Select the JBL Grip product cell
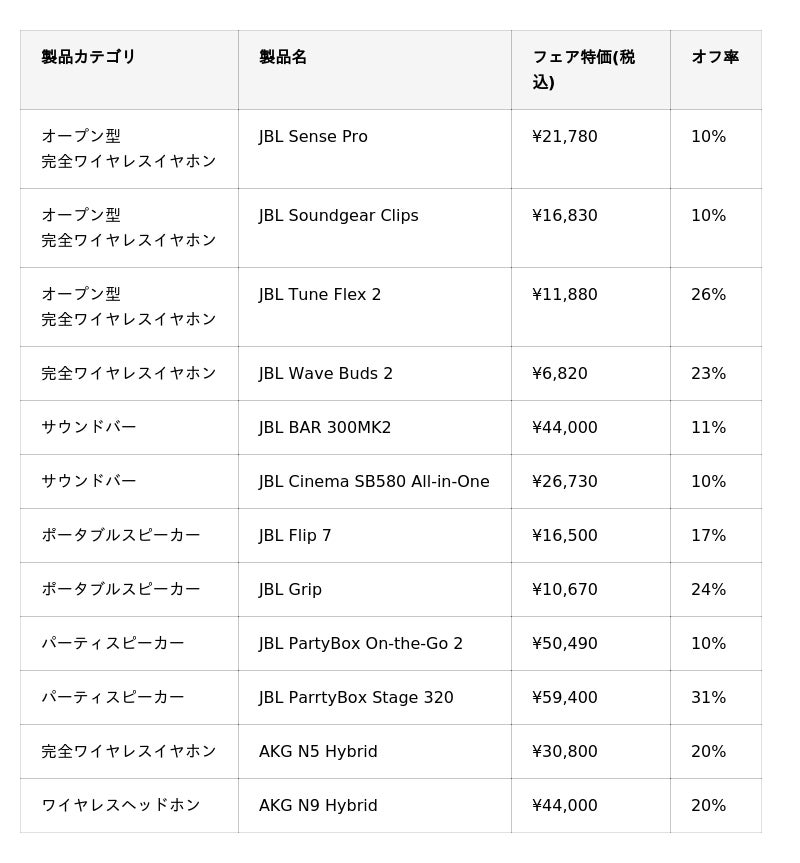 pos(290,590)
